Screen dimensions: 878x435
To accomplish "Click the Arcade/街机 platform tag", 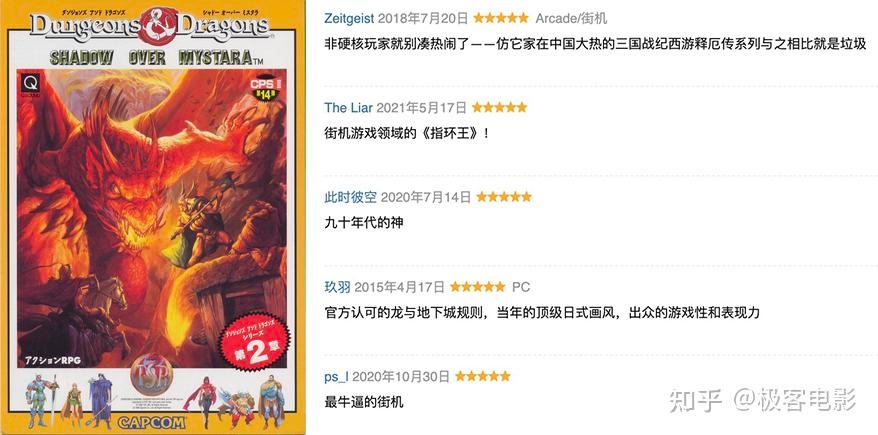I will 571,18.
